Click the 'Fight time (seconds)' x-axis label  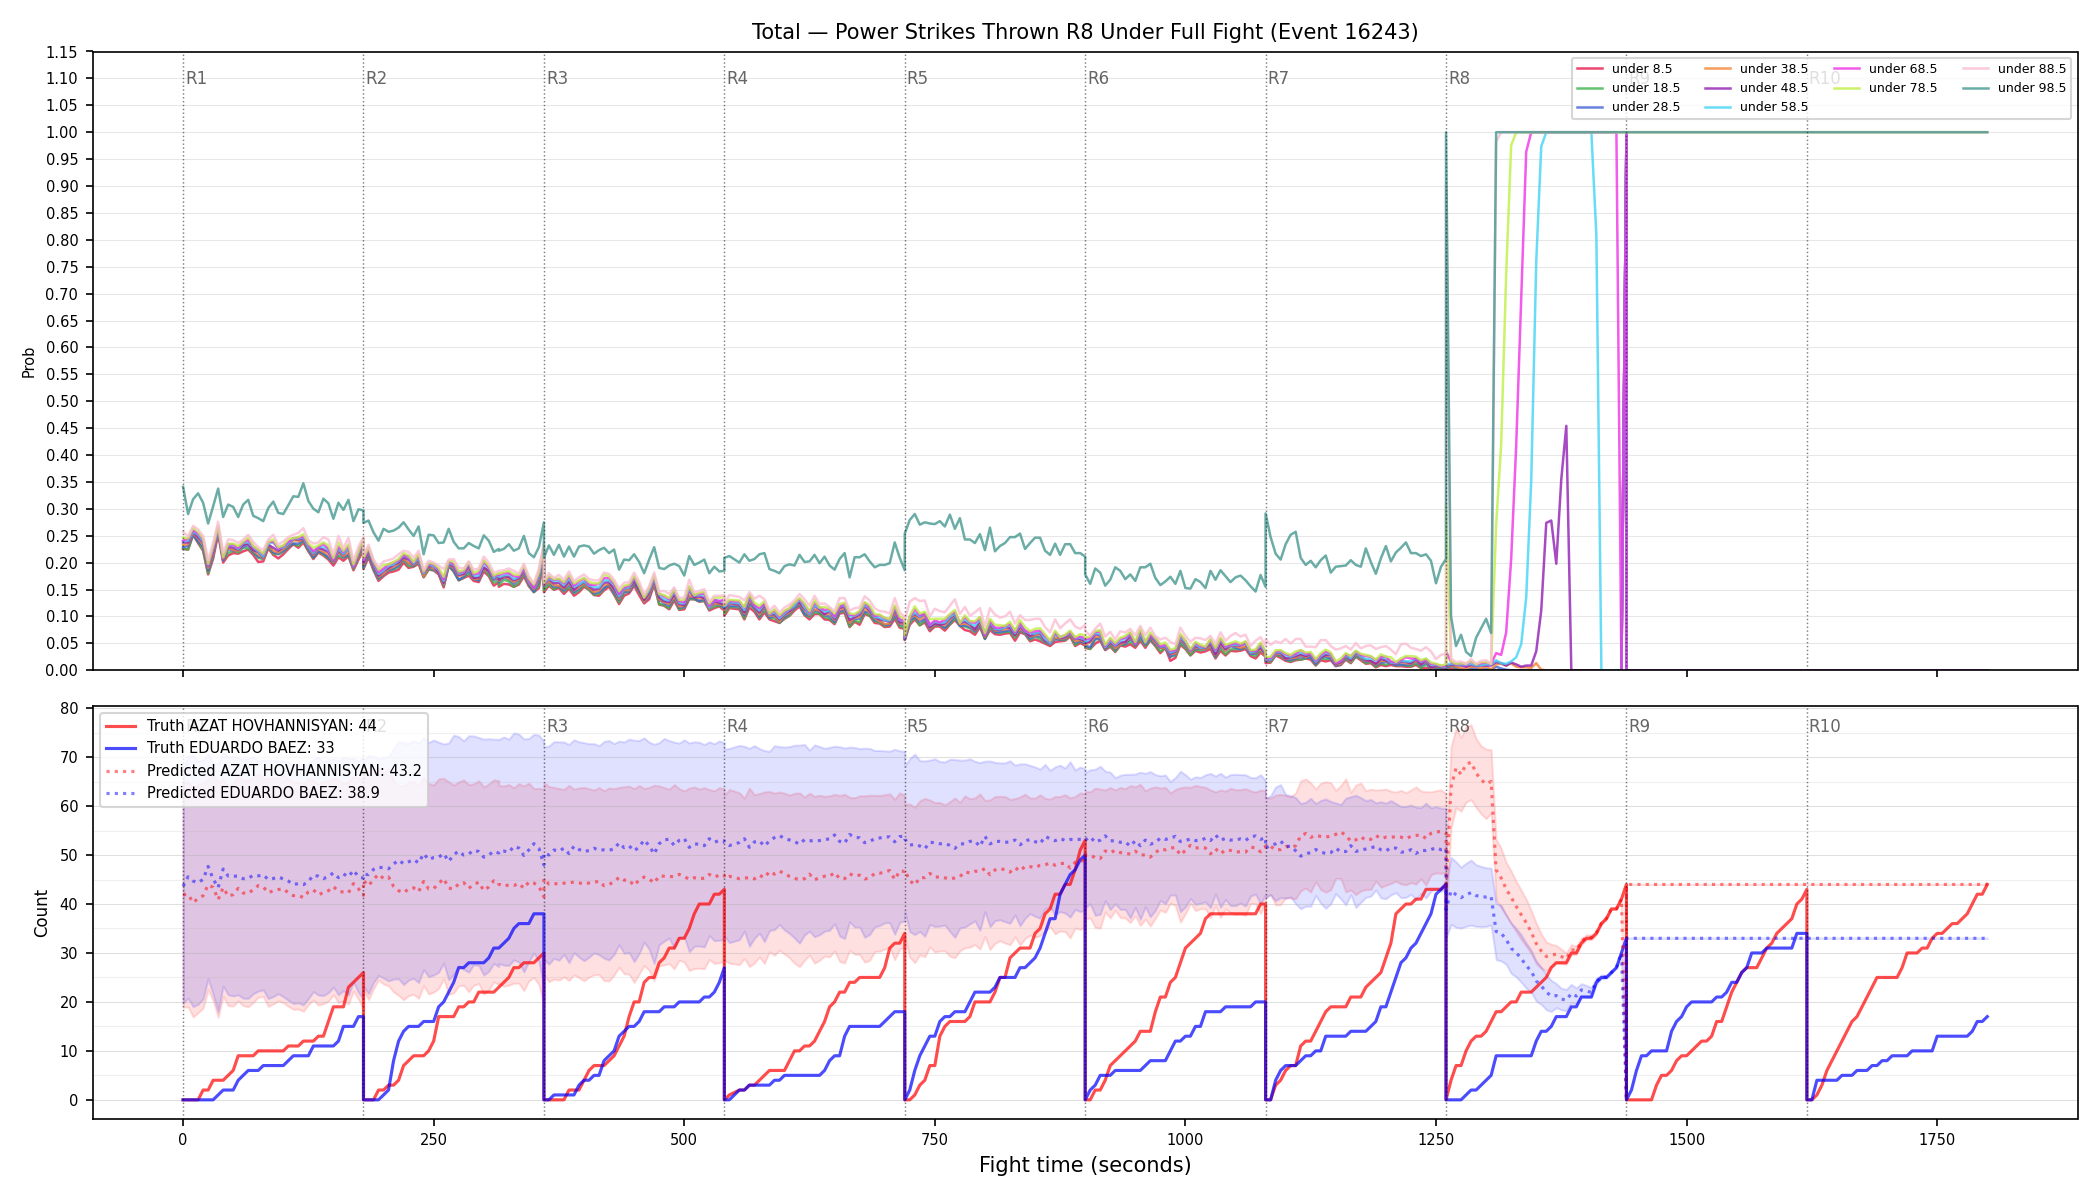[1085, 1165]
